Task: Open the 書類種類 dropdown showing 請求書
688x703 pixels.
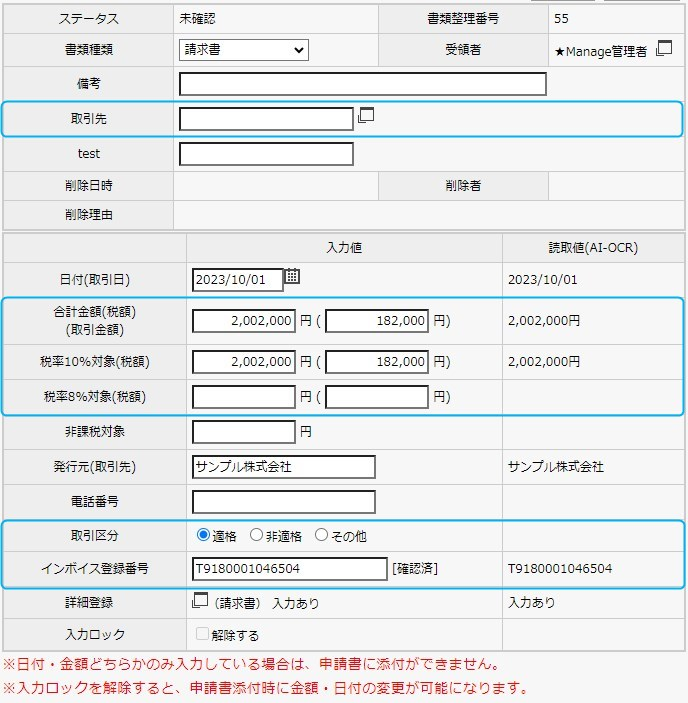Action: coord(244,50)
